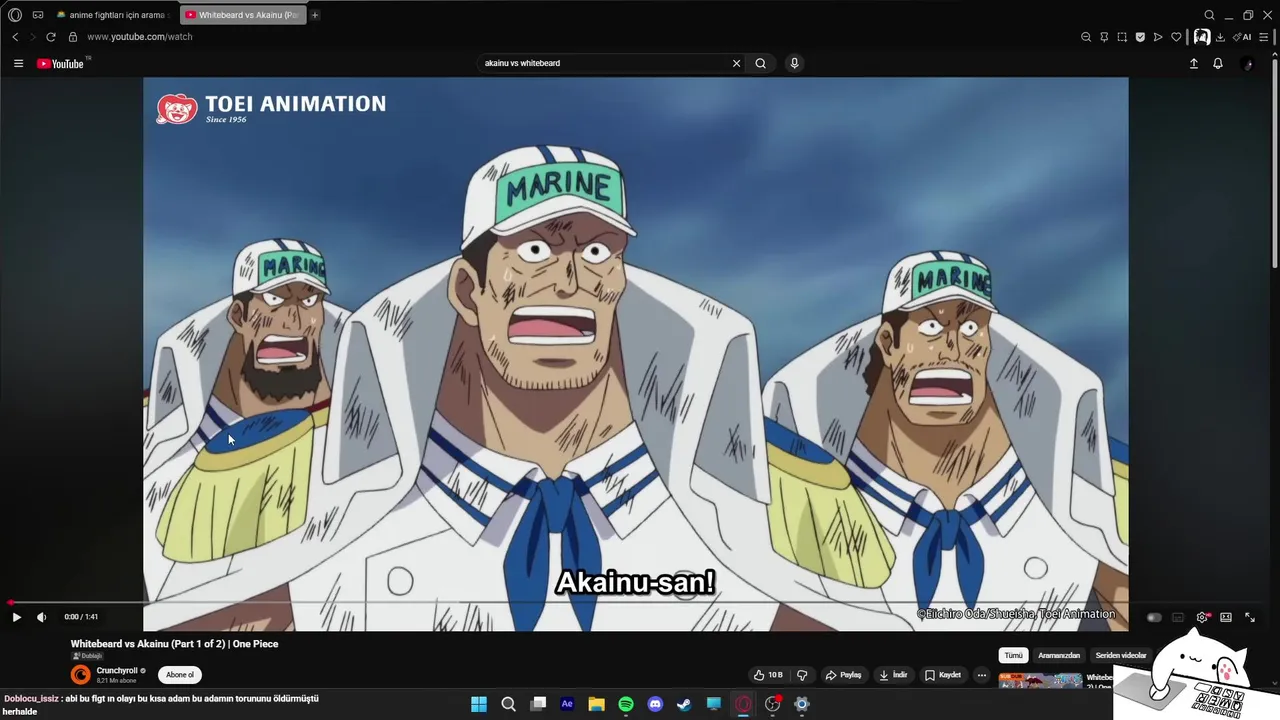Open a new tab with plus button
This screenshot has width=1280, height=720.
tap(315, 15)
